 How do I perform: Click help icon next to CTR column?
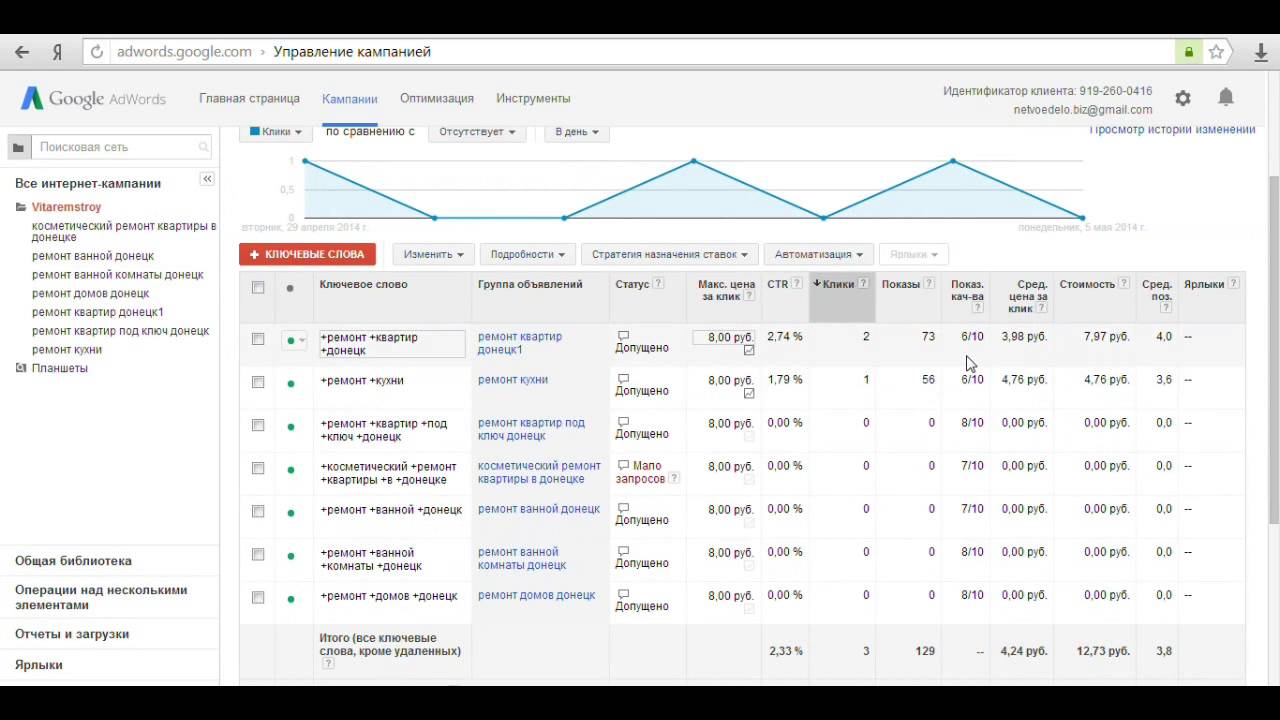(797, 284)
